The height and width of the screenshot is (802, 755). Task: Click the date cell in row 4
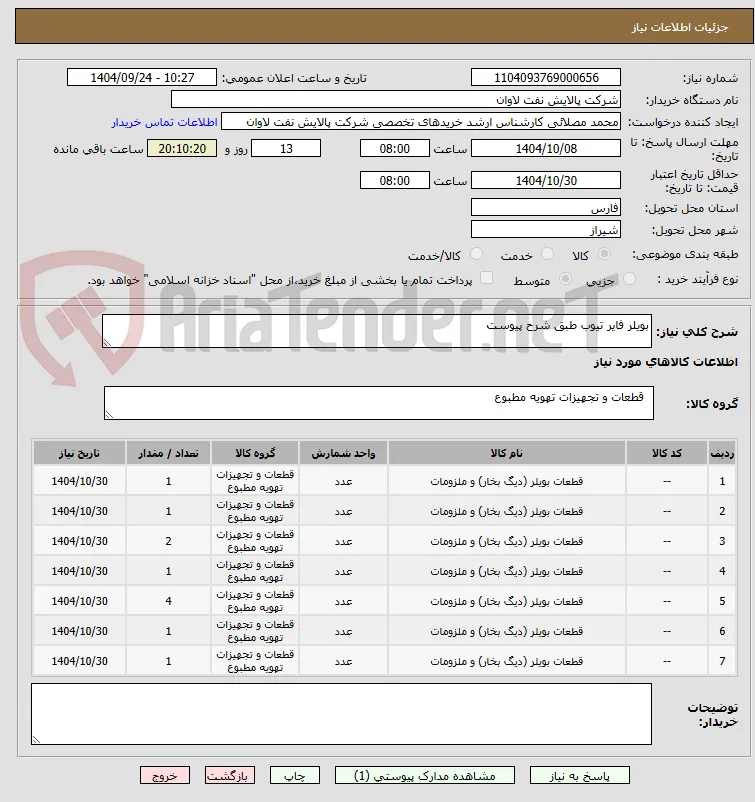coord(79,571)
